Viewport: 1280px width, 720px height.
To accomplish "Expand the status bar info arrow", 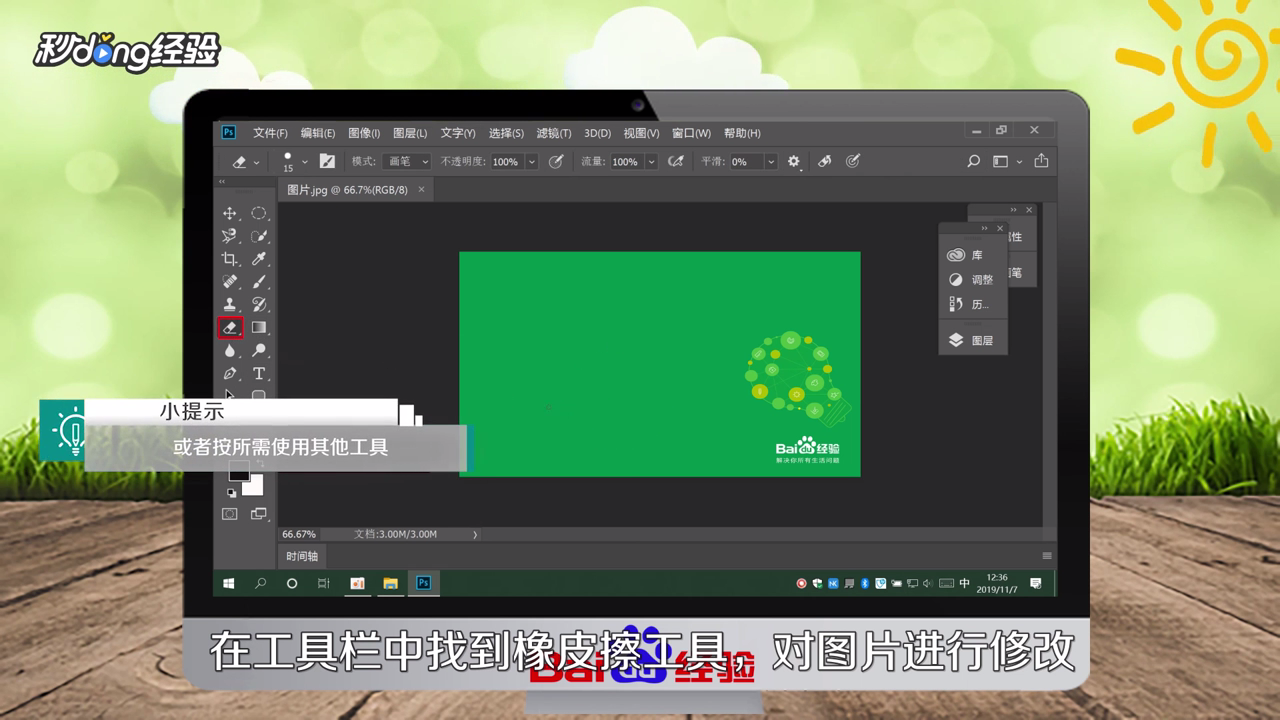I will tap(475, 535).
